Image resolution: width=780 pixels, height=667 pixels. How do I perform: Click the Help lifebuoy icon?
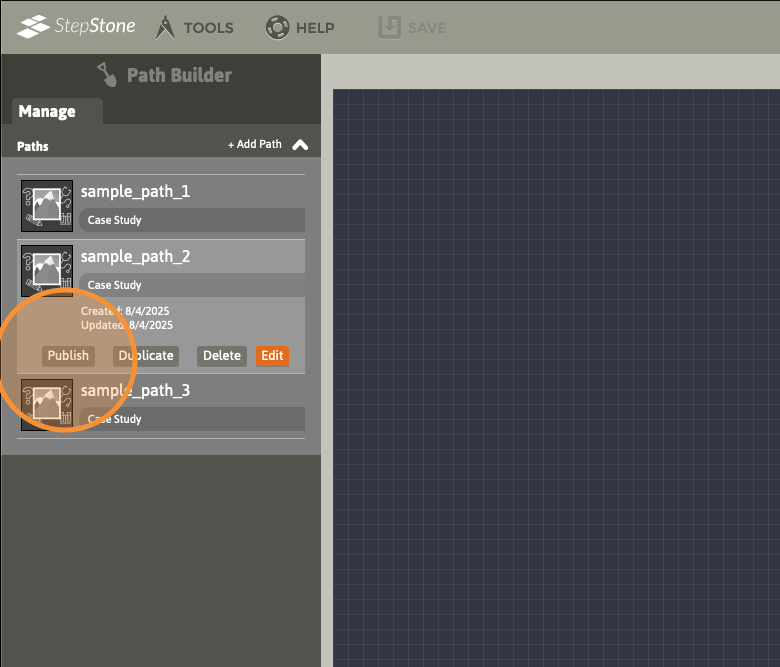[x=277, y=27]
